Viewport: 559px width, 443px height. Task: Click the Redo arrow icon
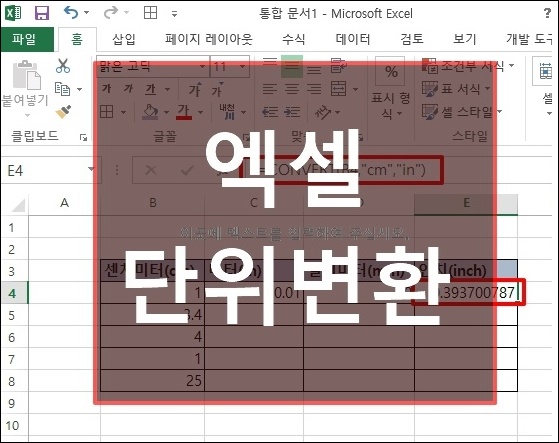click(111, 13)
